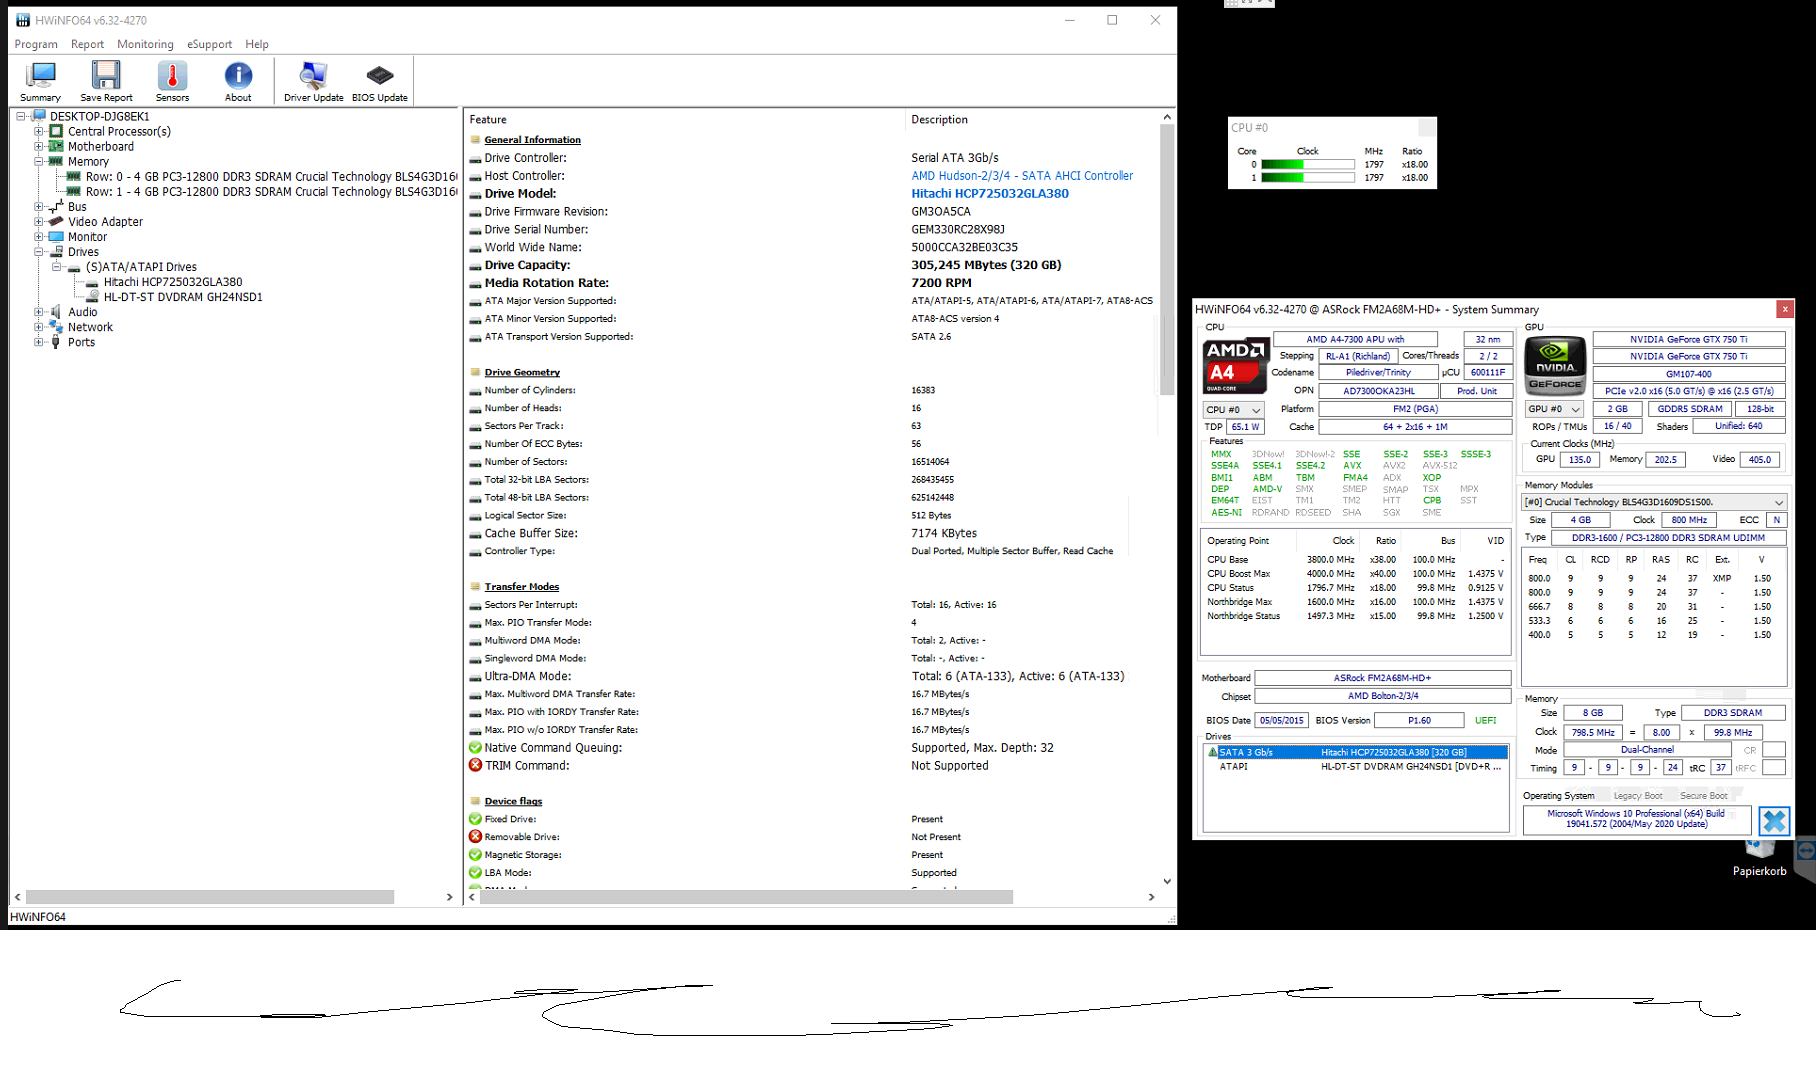Click the Drive Geometry section header

click(x=522, y=372)
